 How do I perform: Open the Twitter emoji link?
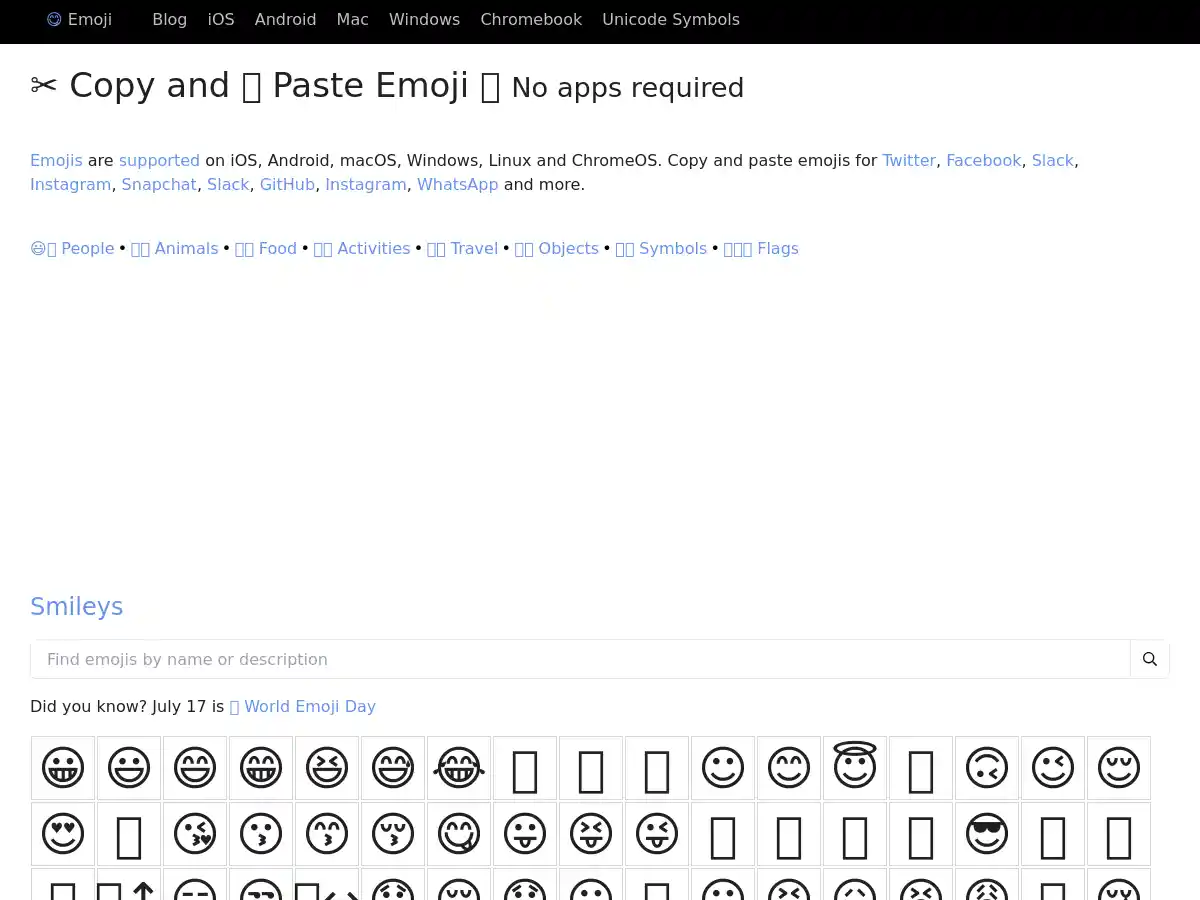click(908, 160)
